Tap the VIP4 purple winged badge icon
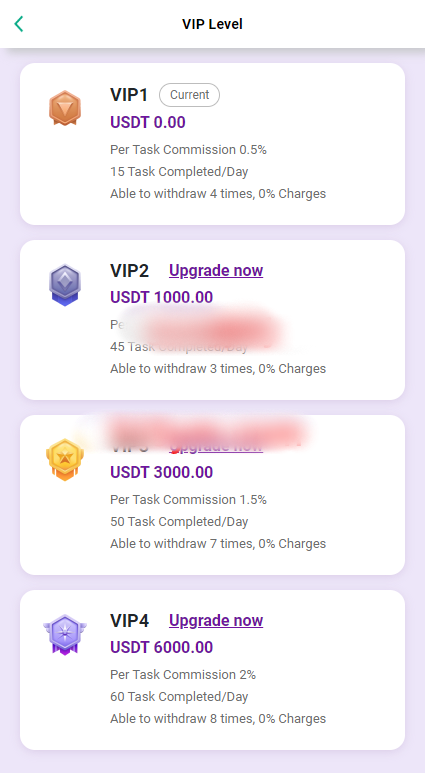The height and width of the screenshot is (773, 425). [x=65, y=634]
